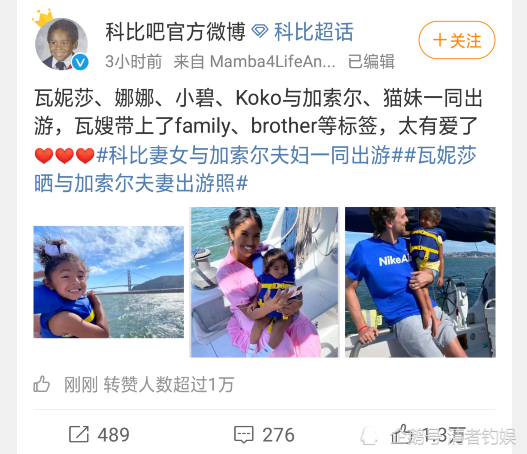Viewport: 527px width, 454px height.
Task: Tap the thumbs-up like icon at bottom right
Action: pyautogui.click(x=400, y=434)
